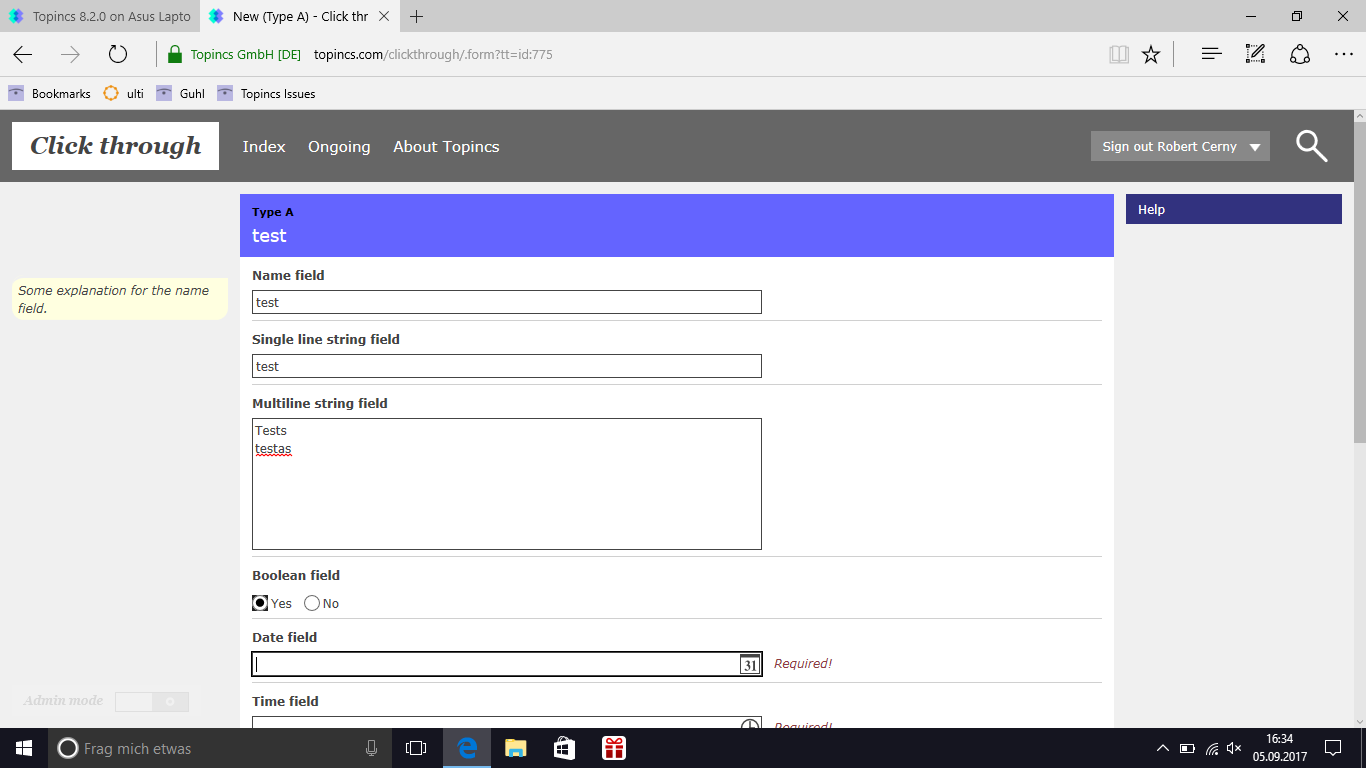The image size is (1366, 768).
Task: Open the Edge Hub icon
Action: 1211,55
